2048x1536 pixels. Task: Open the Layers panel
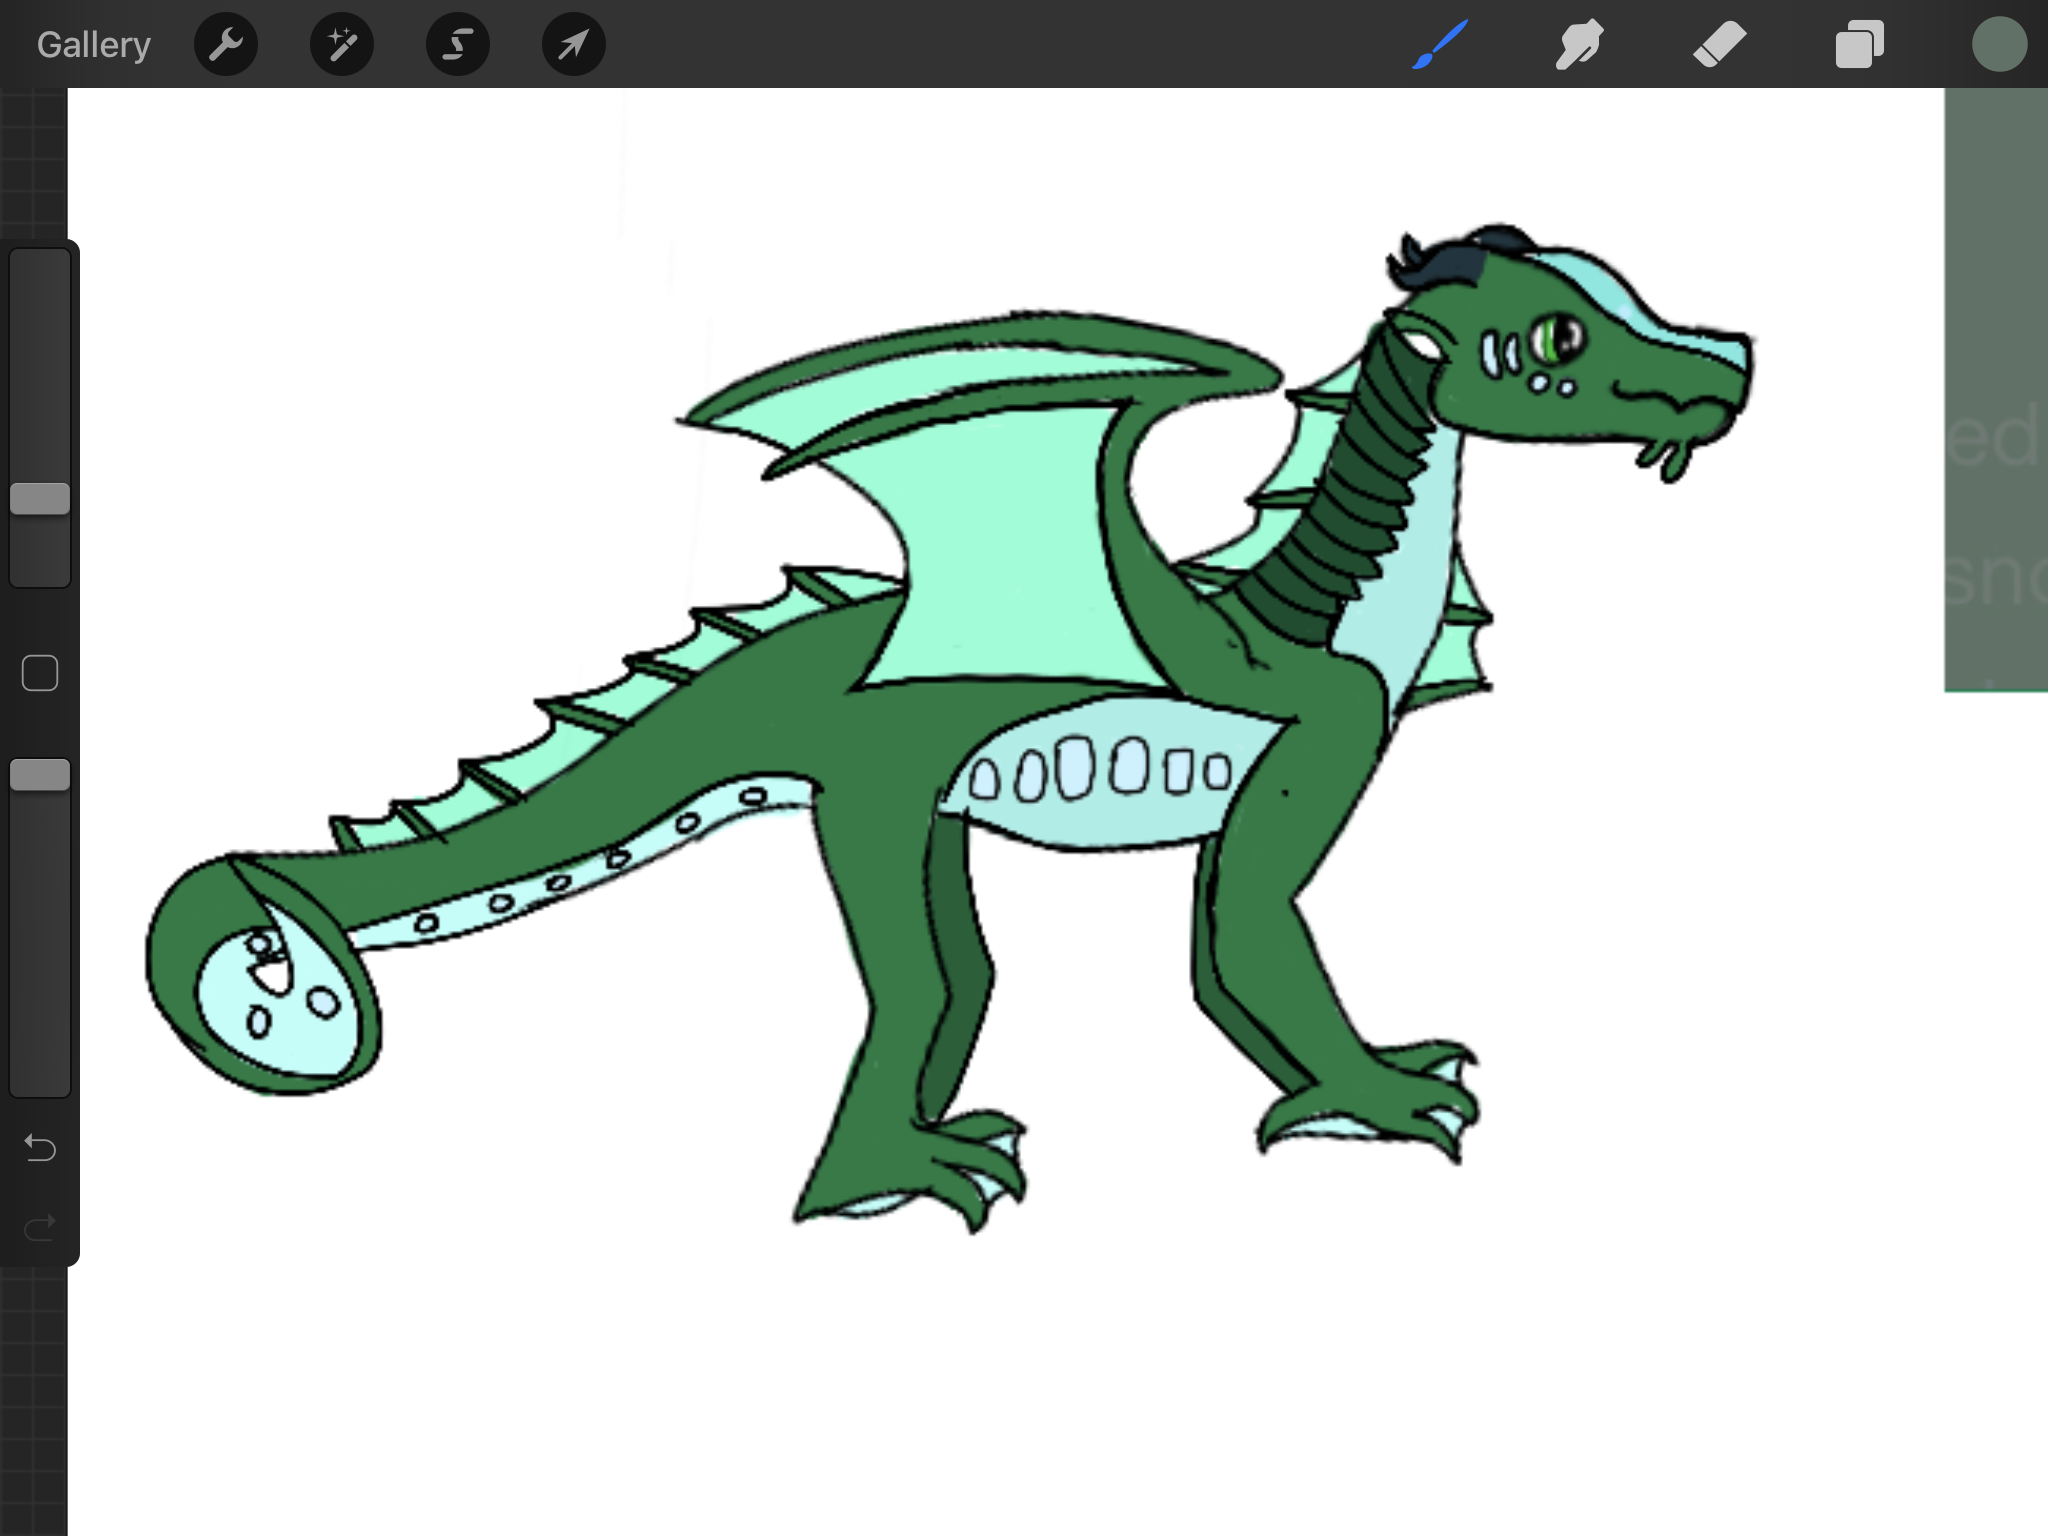pos(1860,45)
